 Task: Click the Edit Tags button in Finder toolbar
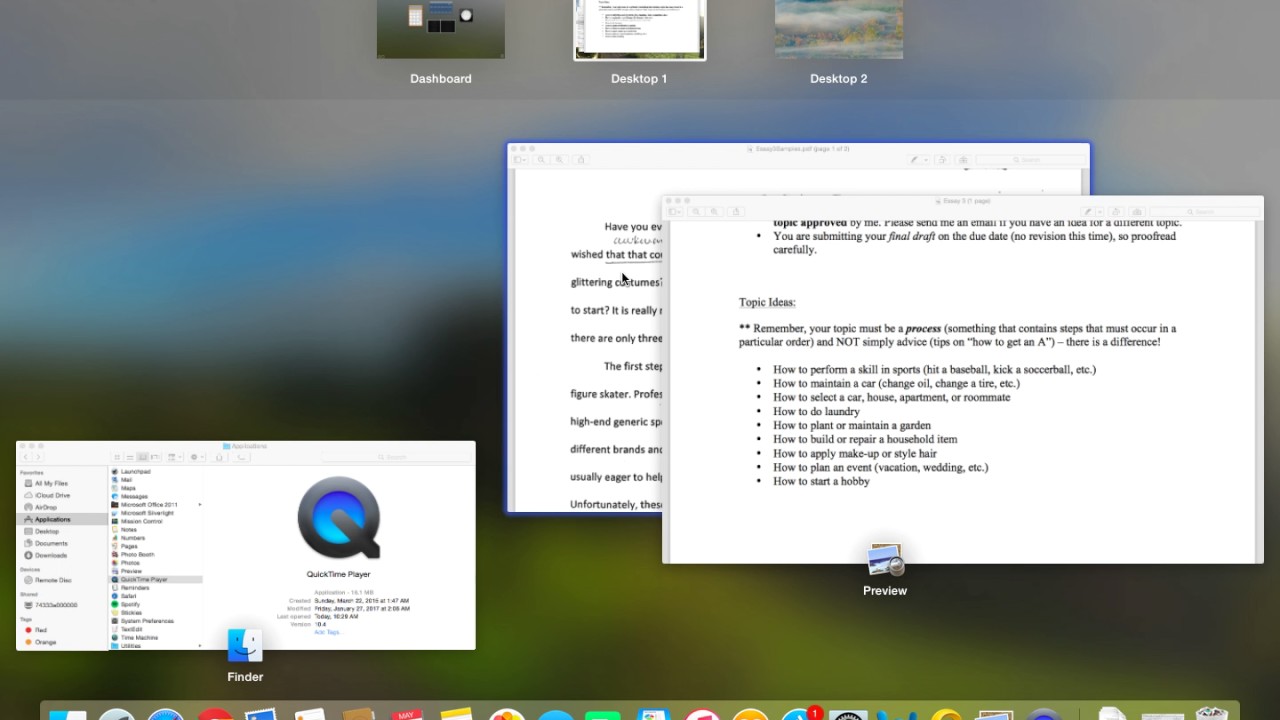pos(239,457)
